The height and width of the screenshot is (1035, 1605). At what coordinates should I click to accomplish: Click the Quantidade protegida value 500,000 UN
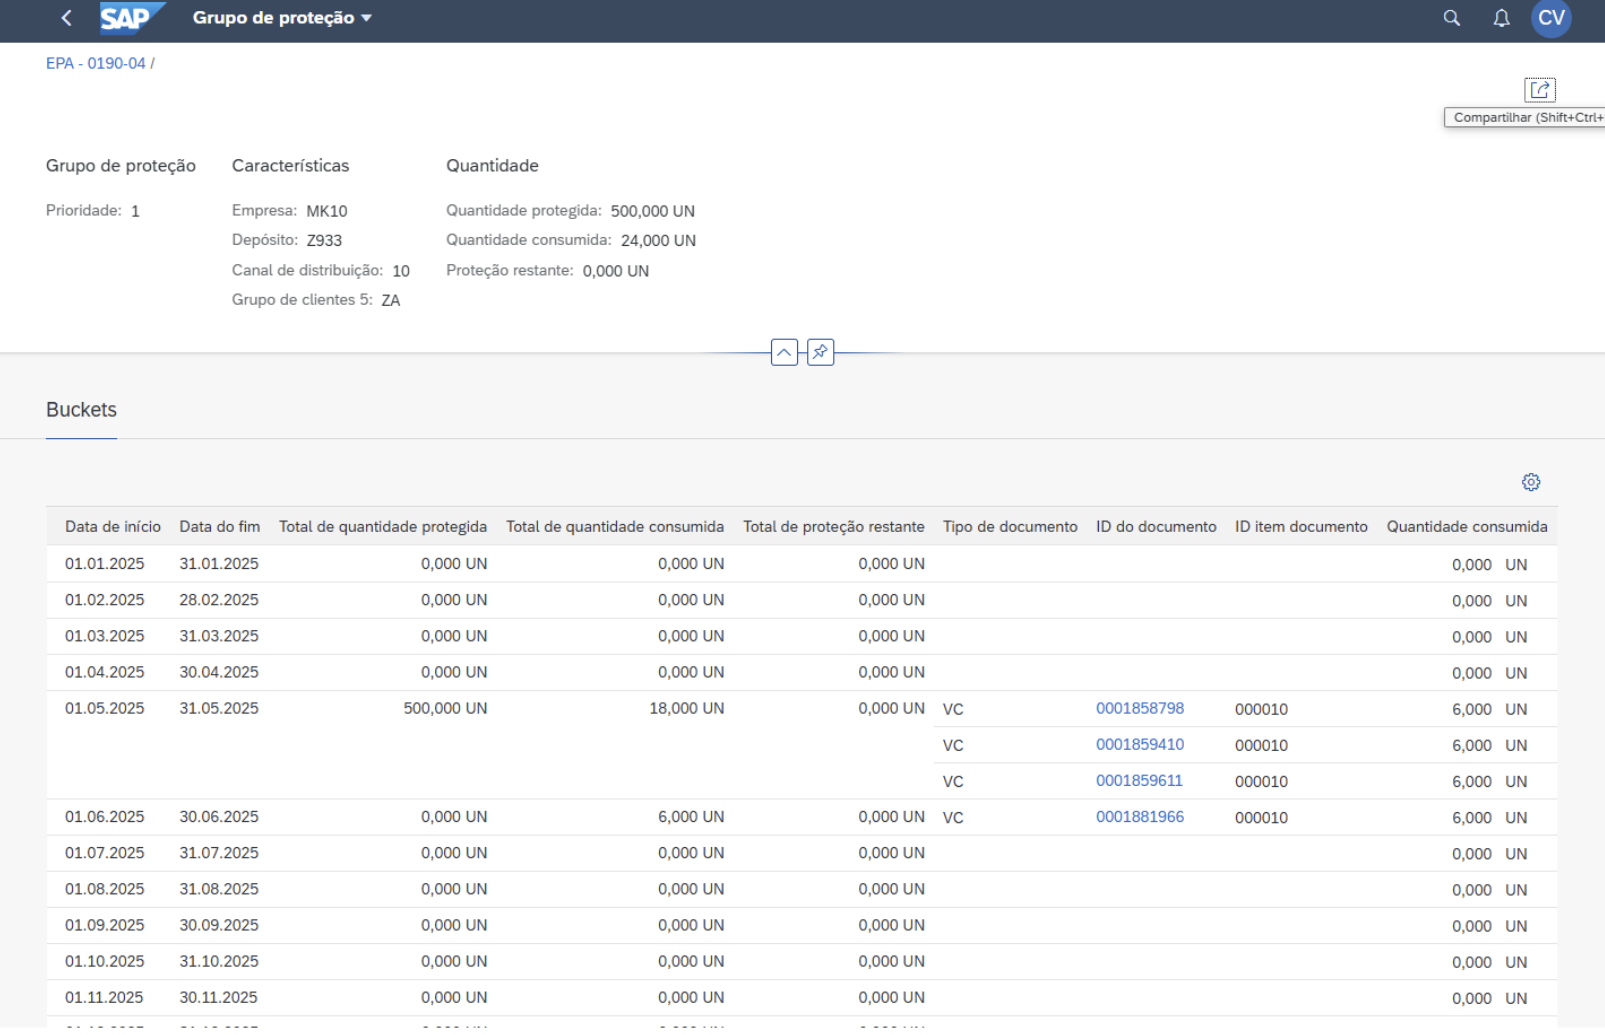pyautogui.click(x=653, y=211)
